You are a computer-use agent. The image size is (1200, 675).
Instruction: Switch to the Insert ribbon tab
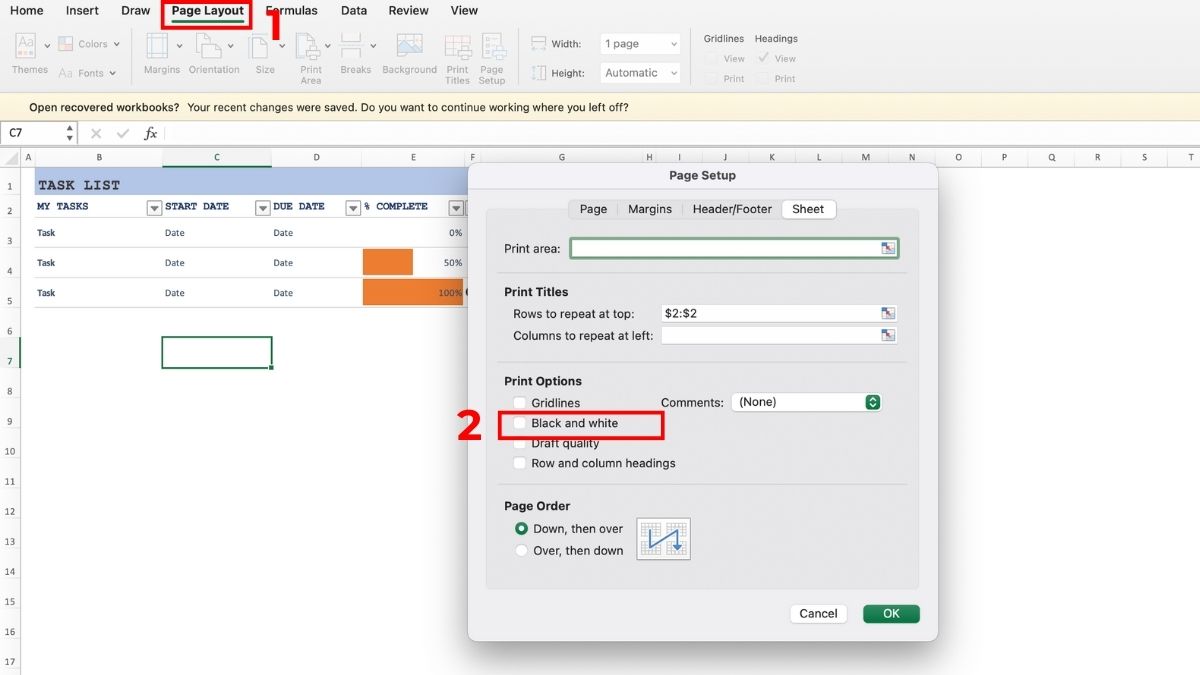point(82,11)
